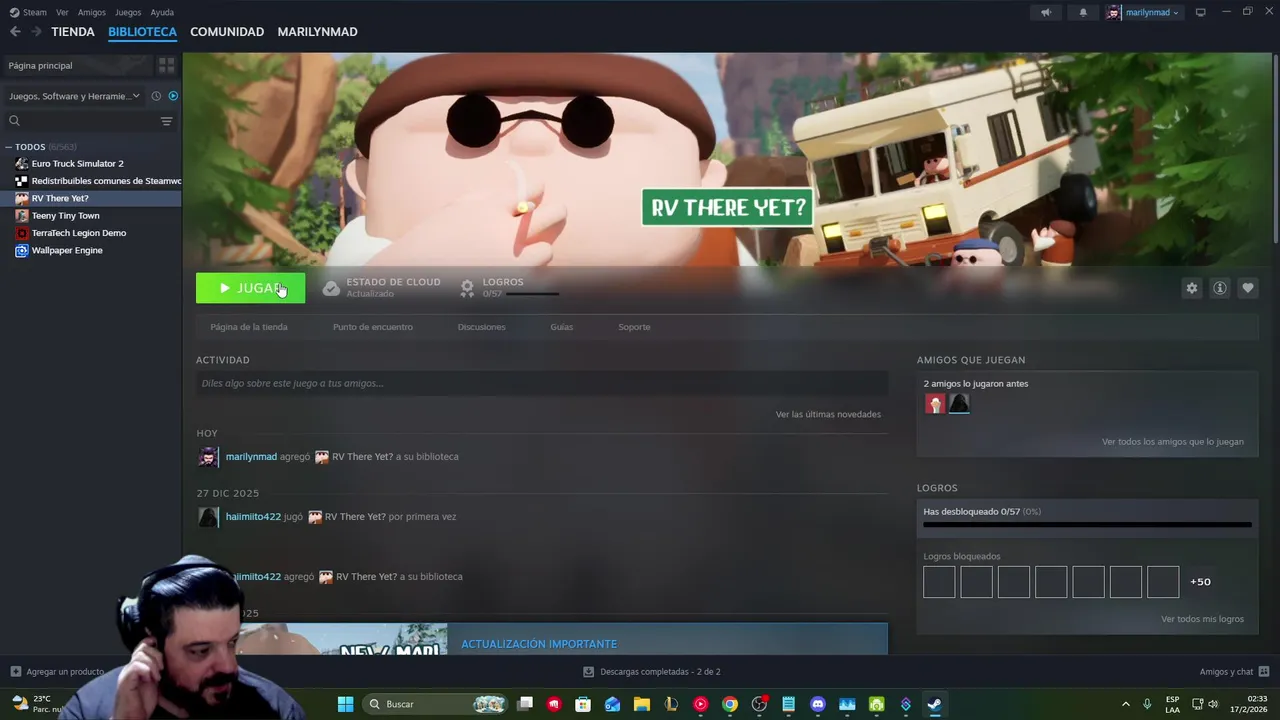
Task: Go back with the left arrow
Action: [x=15, y=32]
